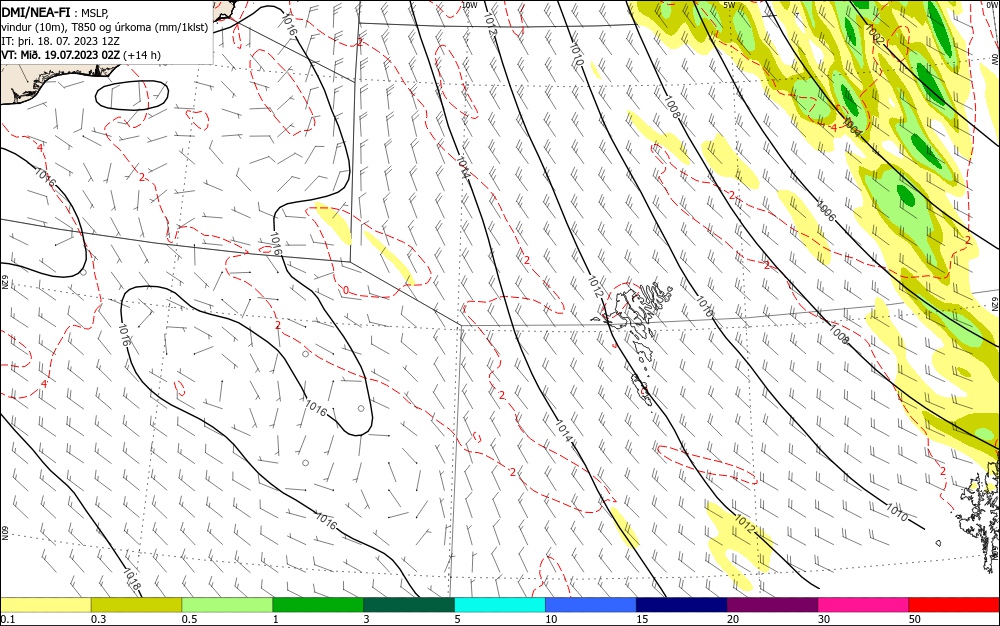
Task: Click the '0.3' legend value label
Action: pos(98,619)
